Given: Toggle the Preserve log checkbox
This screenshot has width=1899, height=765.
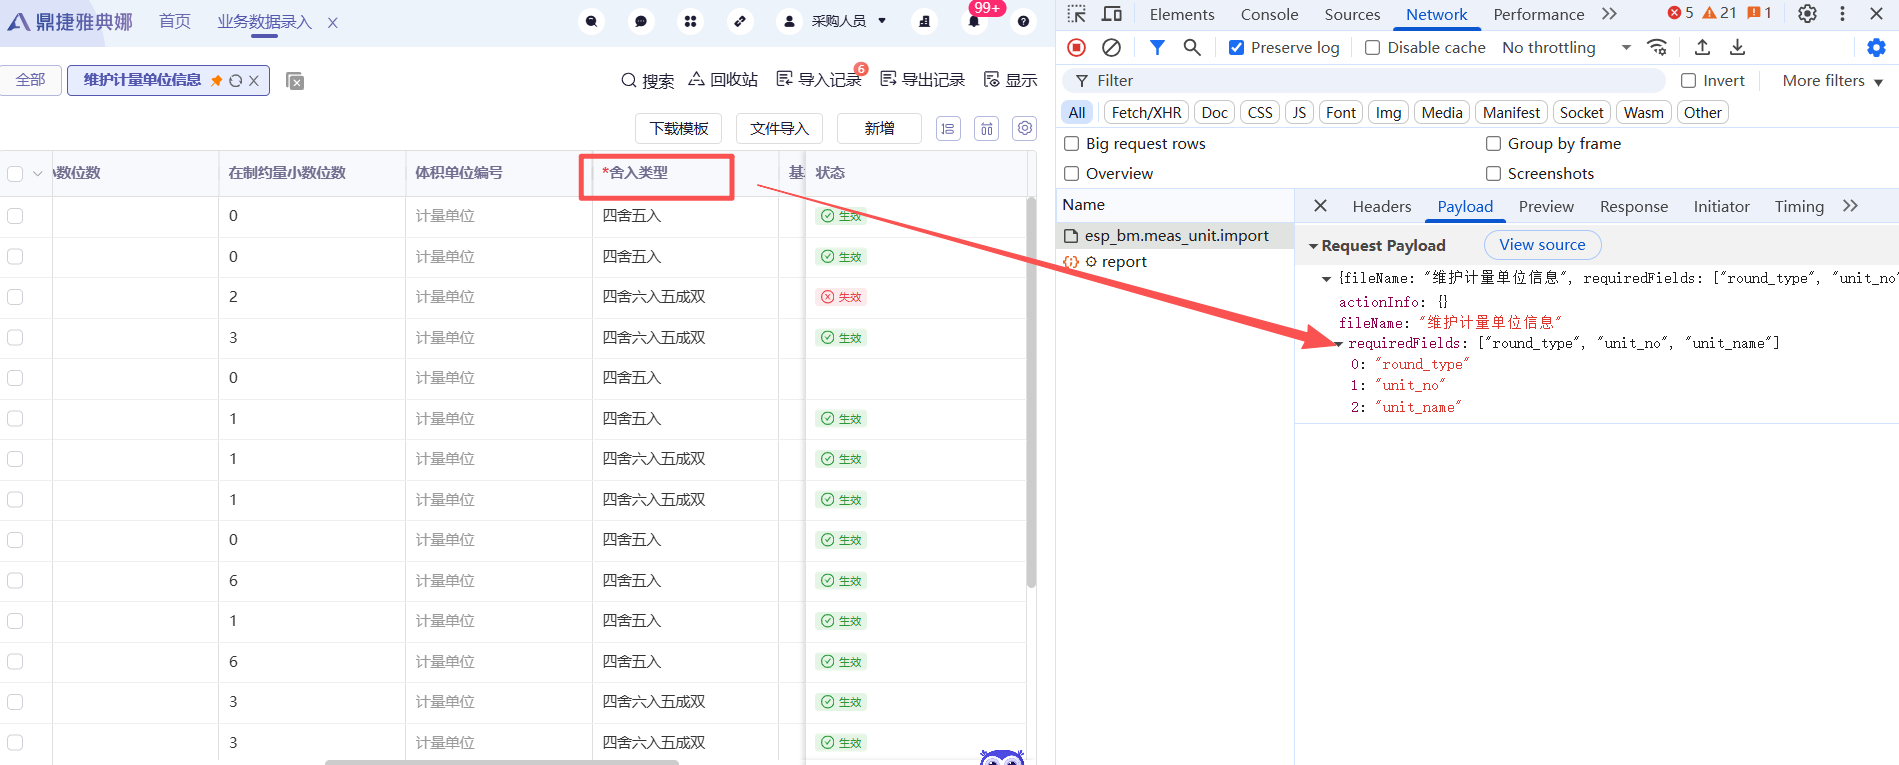Looking at the screenshot, I should (x=1237, y=48).
